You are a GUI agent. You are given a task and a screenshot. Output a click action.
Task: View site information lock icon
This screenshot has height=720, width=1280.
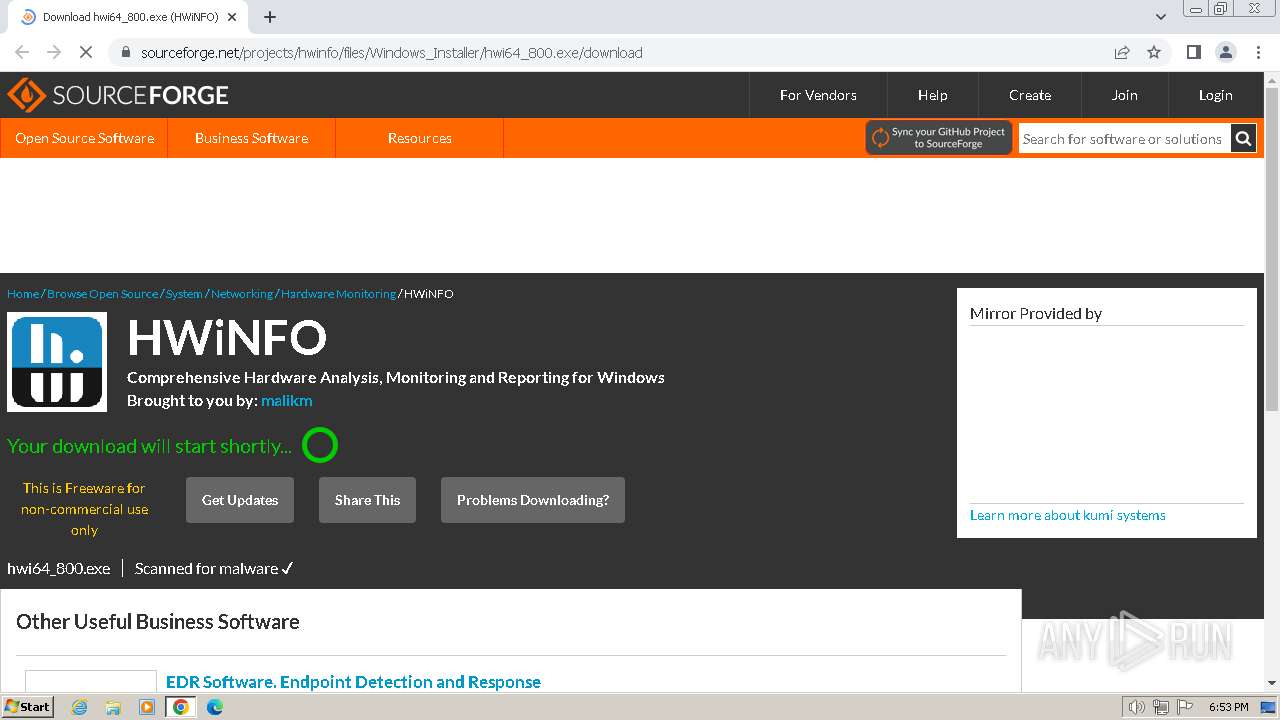tap(125, 52)
